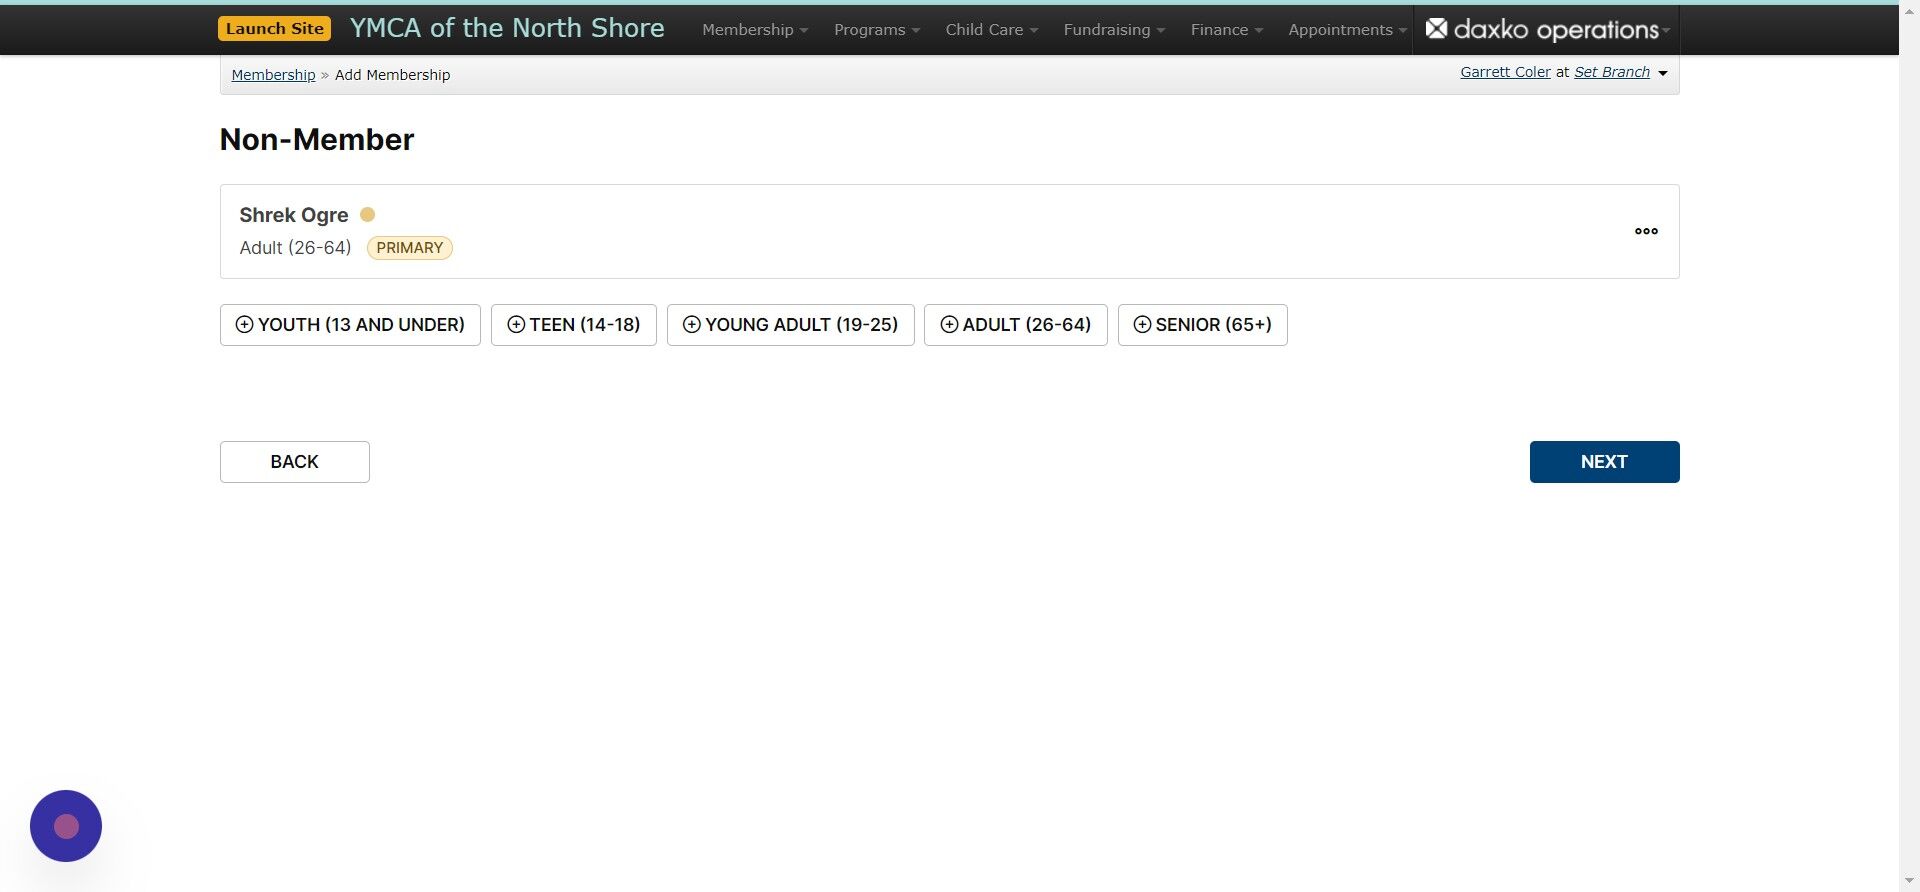Click the BACK button
1920x892 pixels.
pos(295,462)
